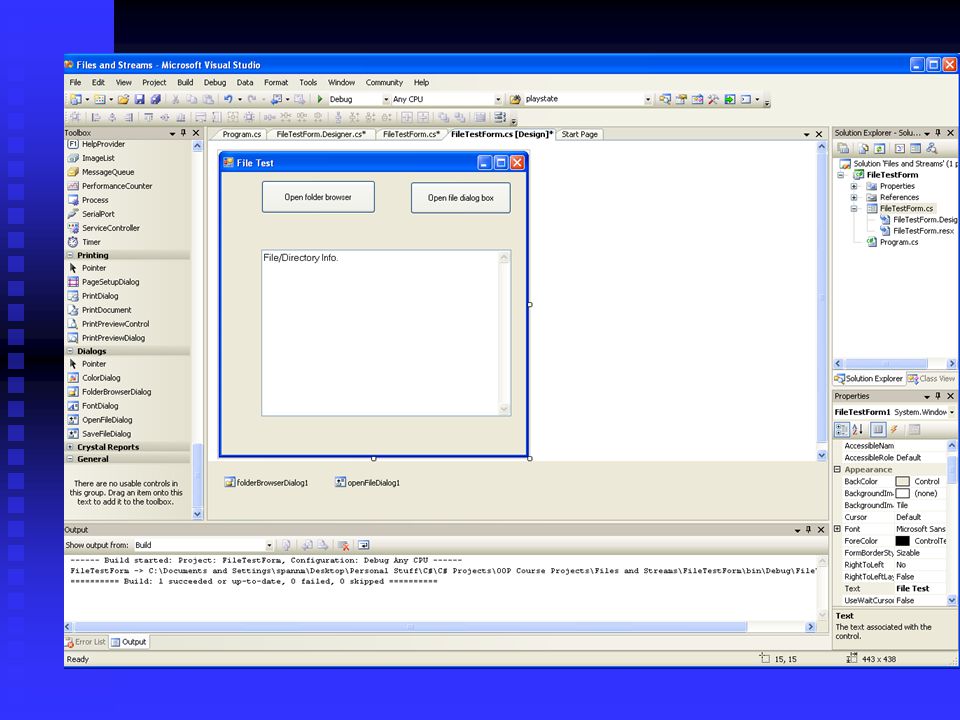960x720 pixels.
Task: Select SerialPort in the Toolbox
Action: (x=98, y=214)
